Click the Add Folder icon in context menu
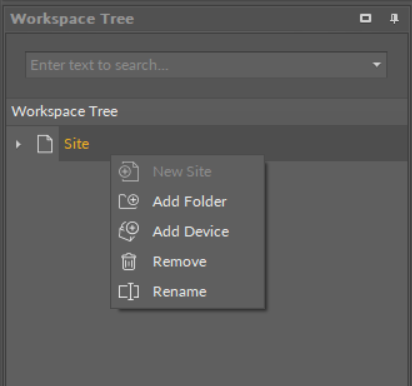This screenshot has width=412, height=386. 129,201
